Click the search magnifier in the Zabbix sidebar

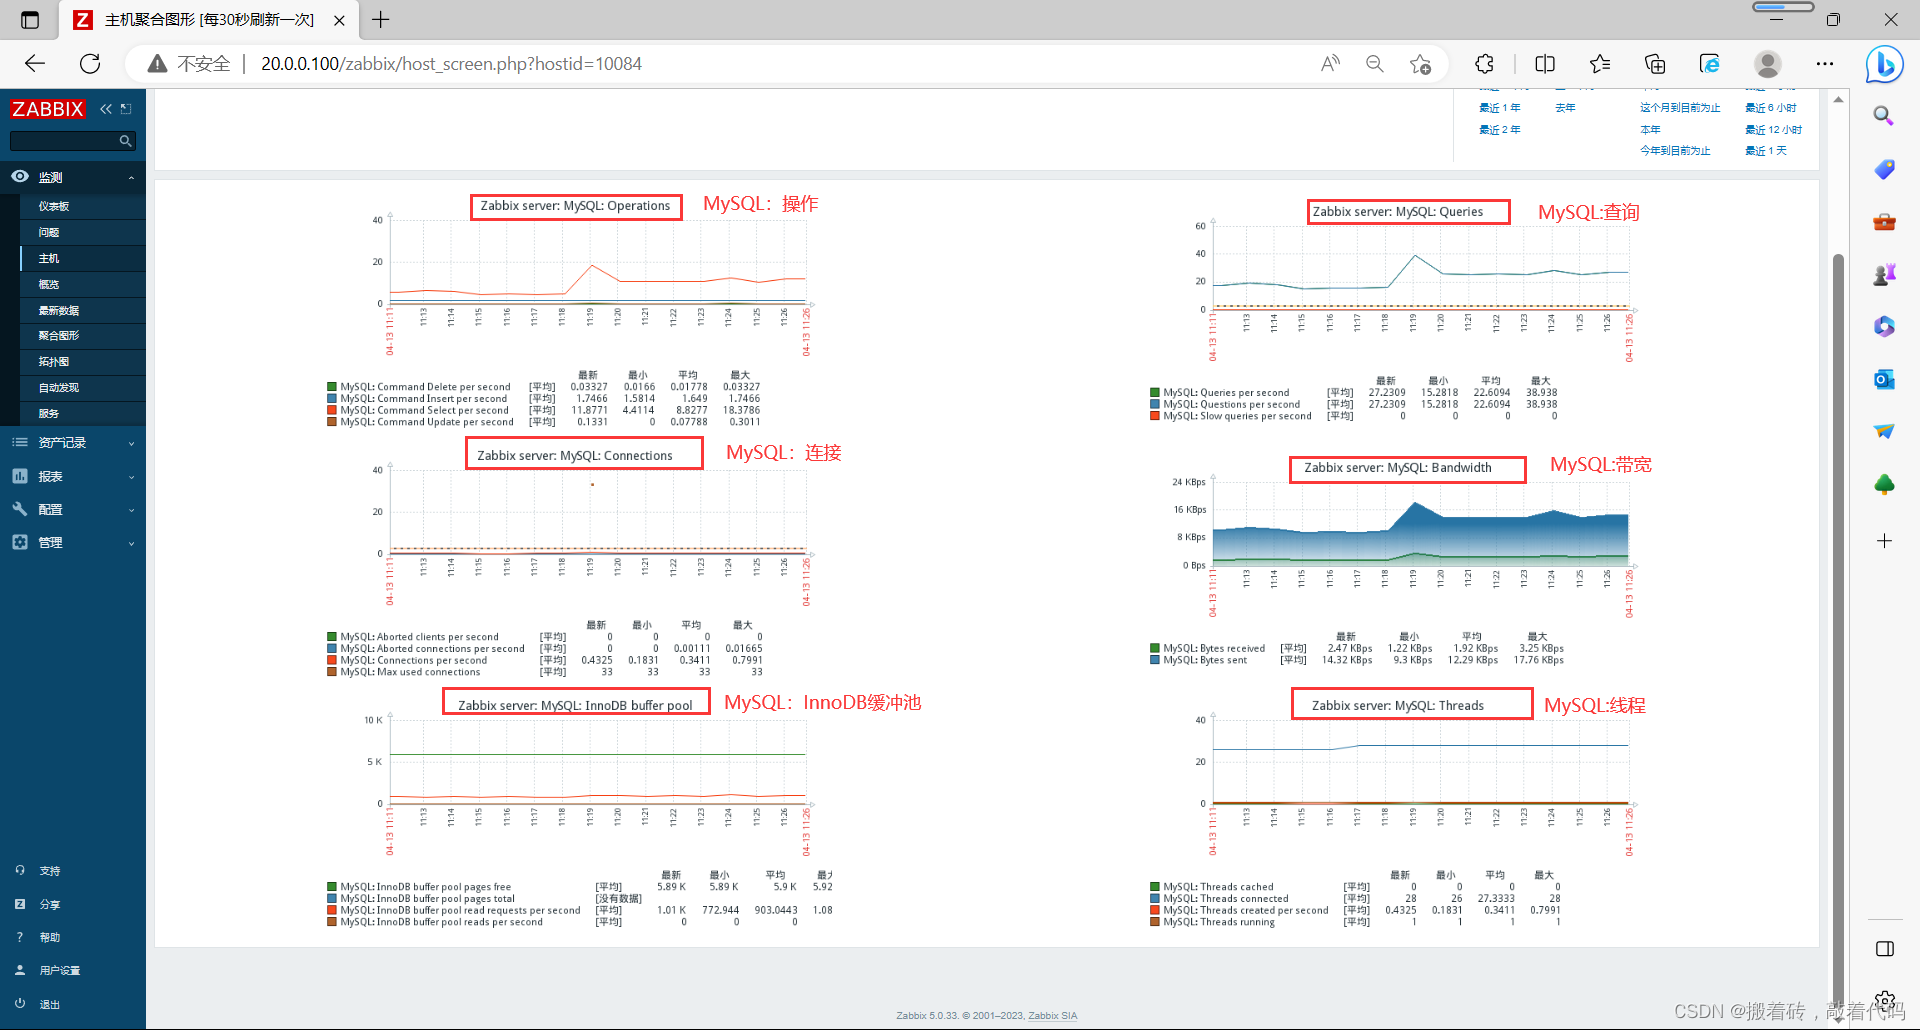125,141
